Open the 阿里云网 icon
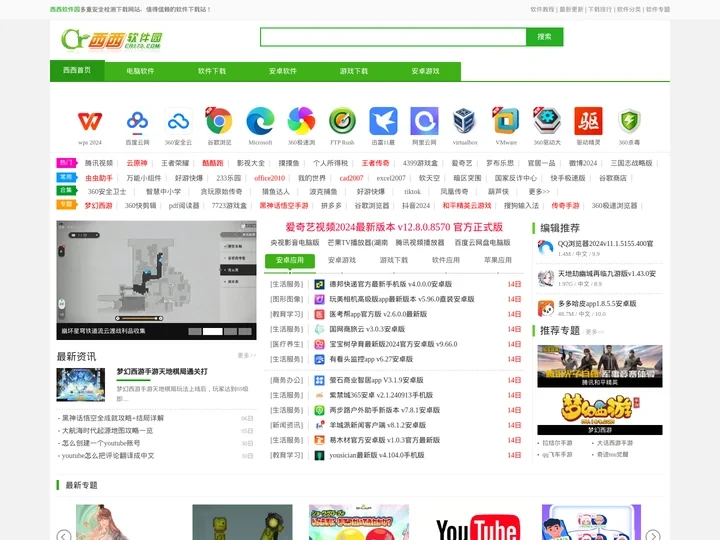The width and height of the screenshot is (720, 540). coord(424,121)
